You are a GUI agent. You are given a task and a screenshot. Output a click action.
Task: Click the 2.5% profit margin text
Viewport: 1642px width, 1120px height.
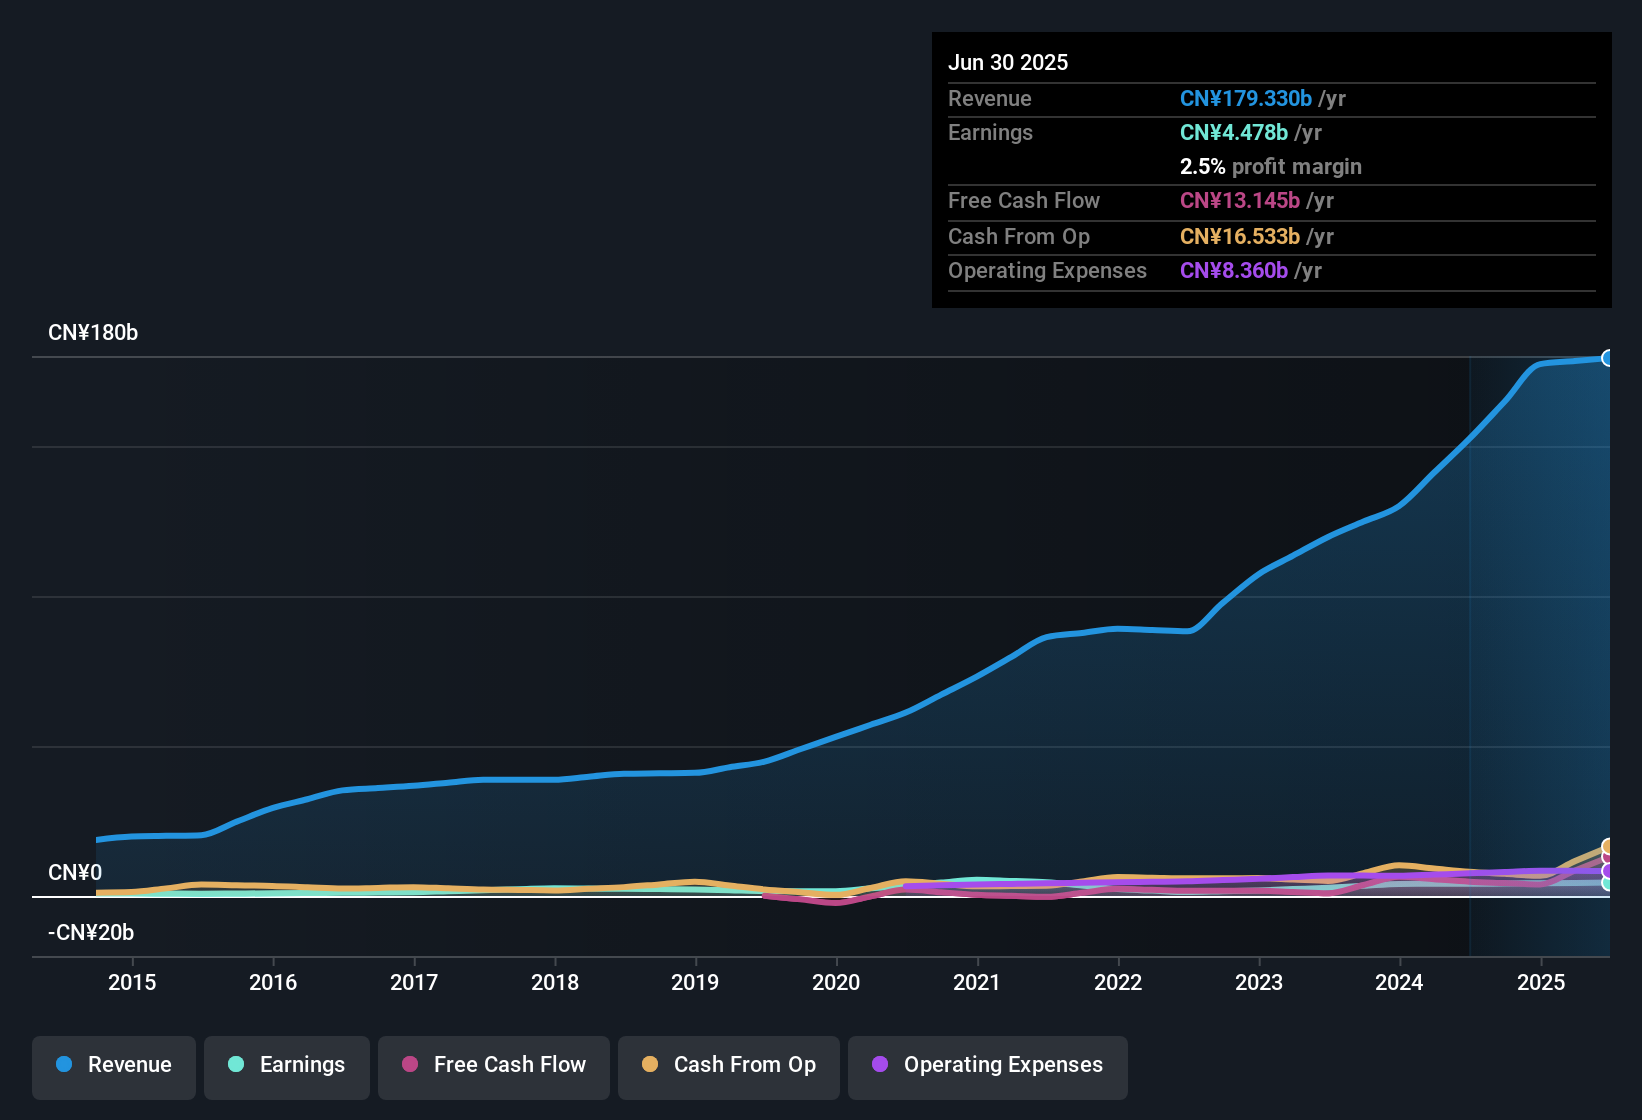(x=1270, y=167)
